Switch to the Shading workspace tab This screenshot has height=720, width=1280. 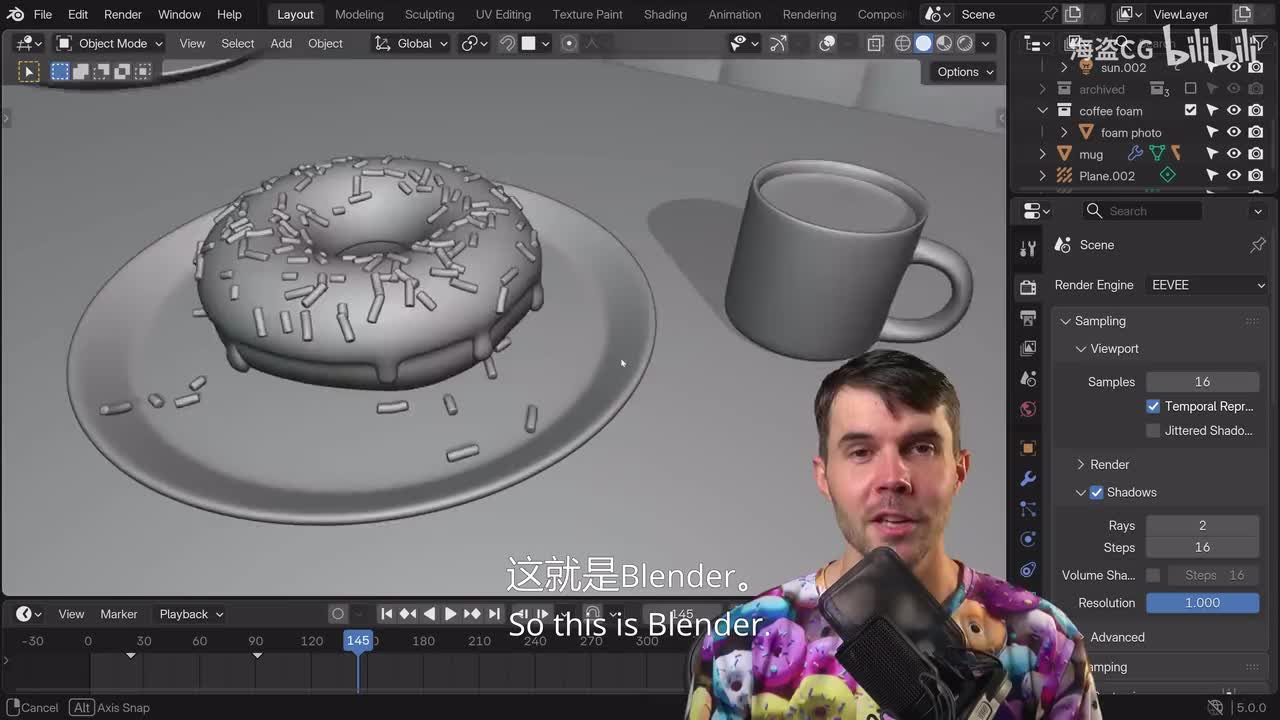(665, 14)
